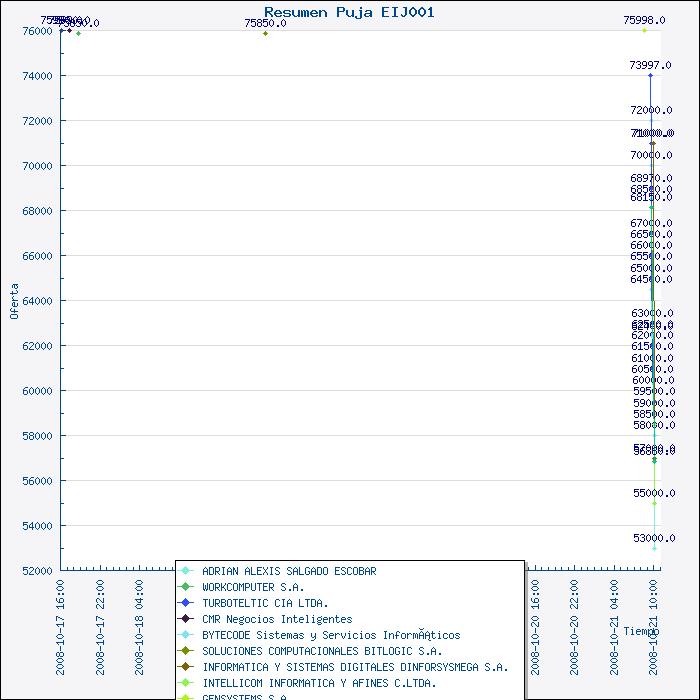Screen dimensions: 700x700
Task: Click the 75998.0 data point label
Action: tap(644, 20)
